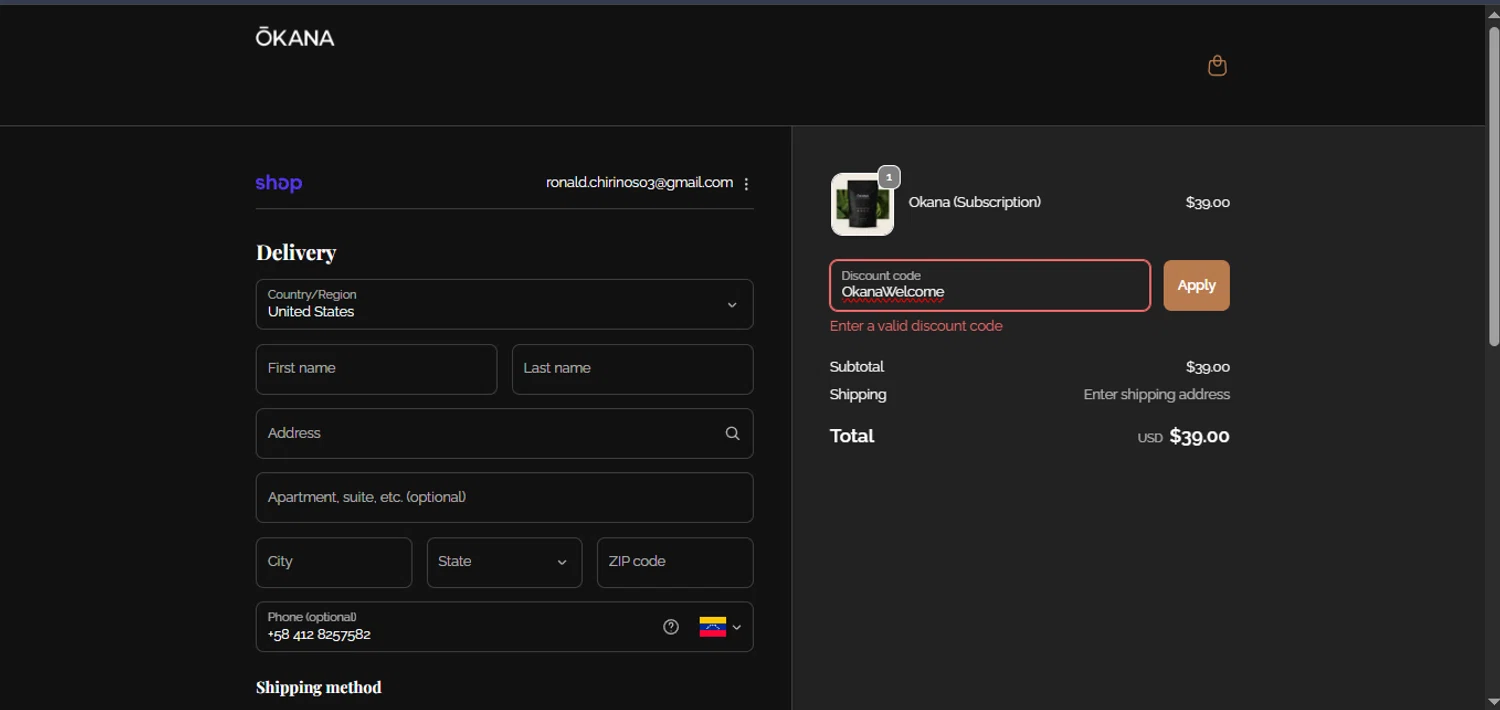Click into the City field
Screen dimensions: 1500x710
(x=334, y=562)
